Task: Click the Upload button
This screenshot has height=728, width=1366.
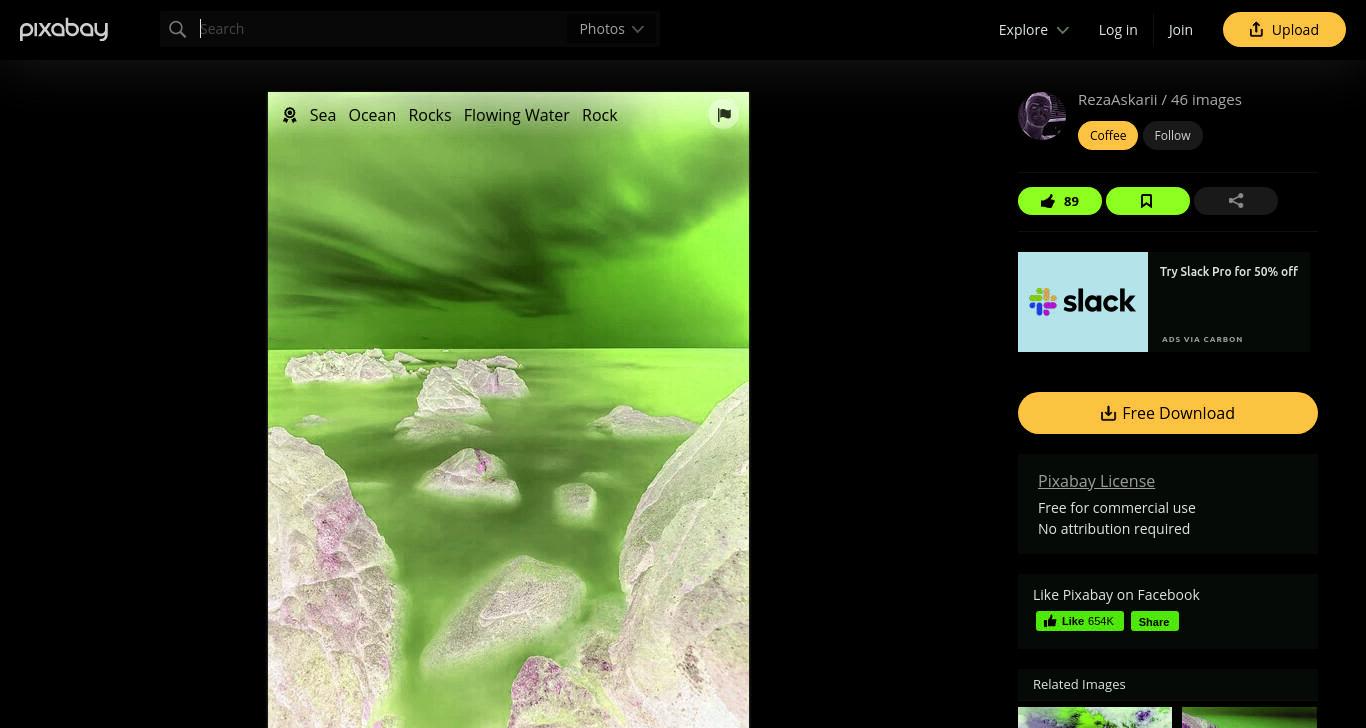Action: coord(1284,30)
